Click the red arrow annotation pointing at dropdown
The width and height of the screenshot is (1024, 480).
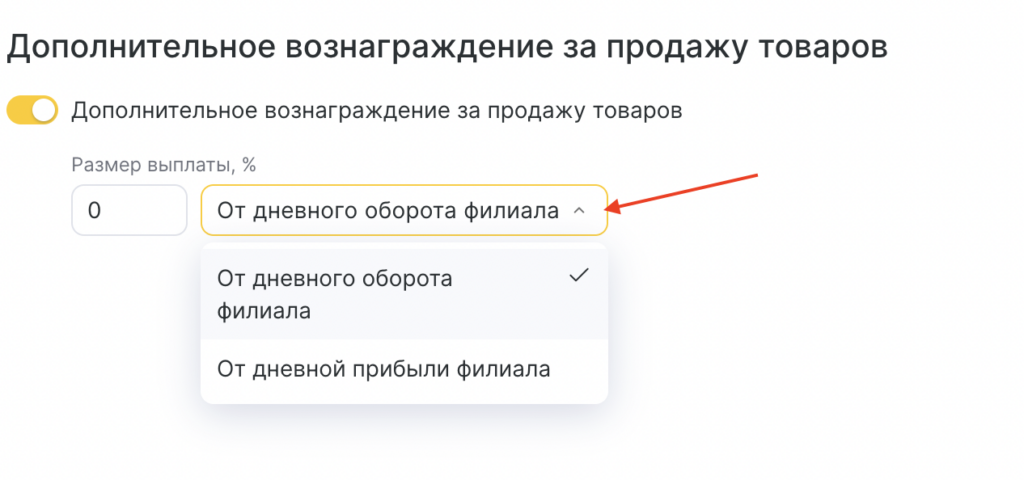[684, 192]
